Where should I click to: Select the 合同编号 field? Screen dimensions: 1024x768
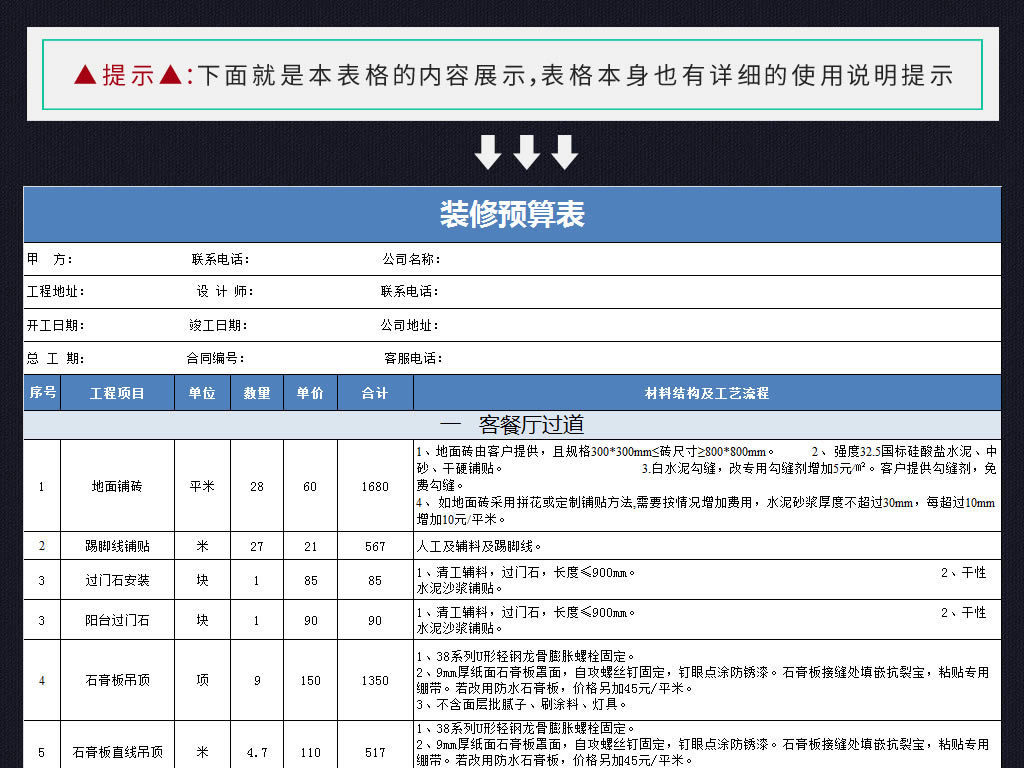pos(215,358)
